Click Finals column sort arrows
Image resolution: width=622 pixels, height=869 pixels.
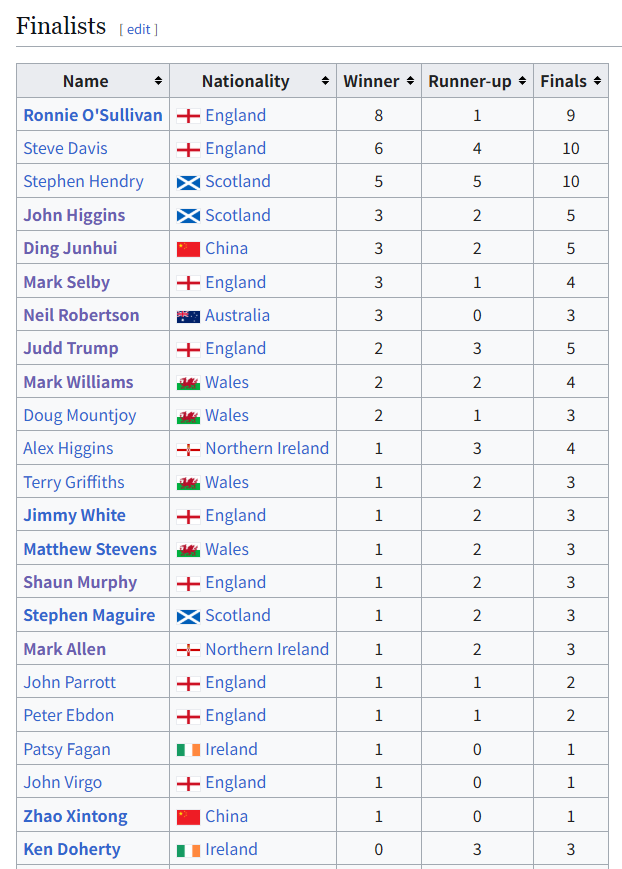click(598, 81)
